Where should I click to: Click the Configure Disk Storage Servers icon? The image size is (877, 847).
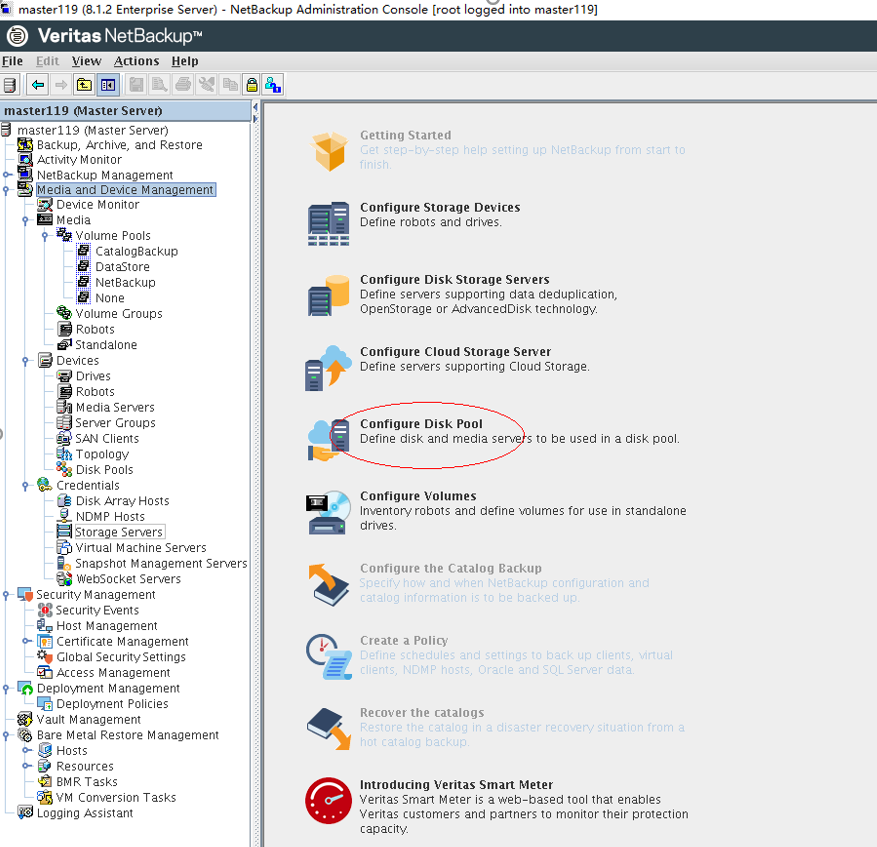tap(328, 295)
